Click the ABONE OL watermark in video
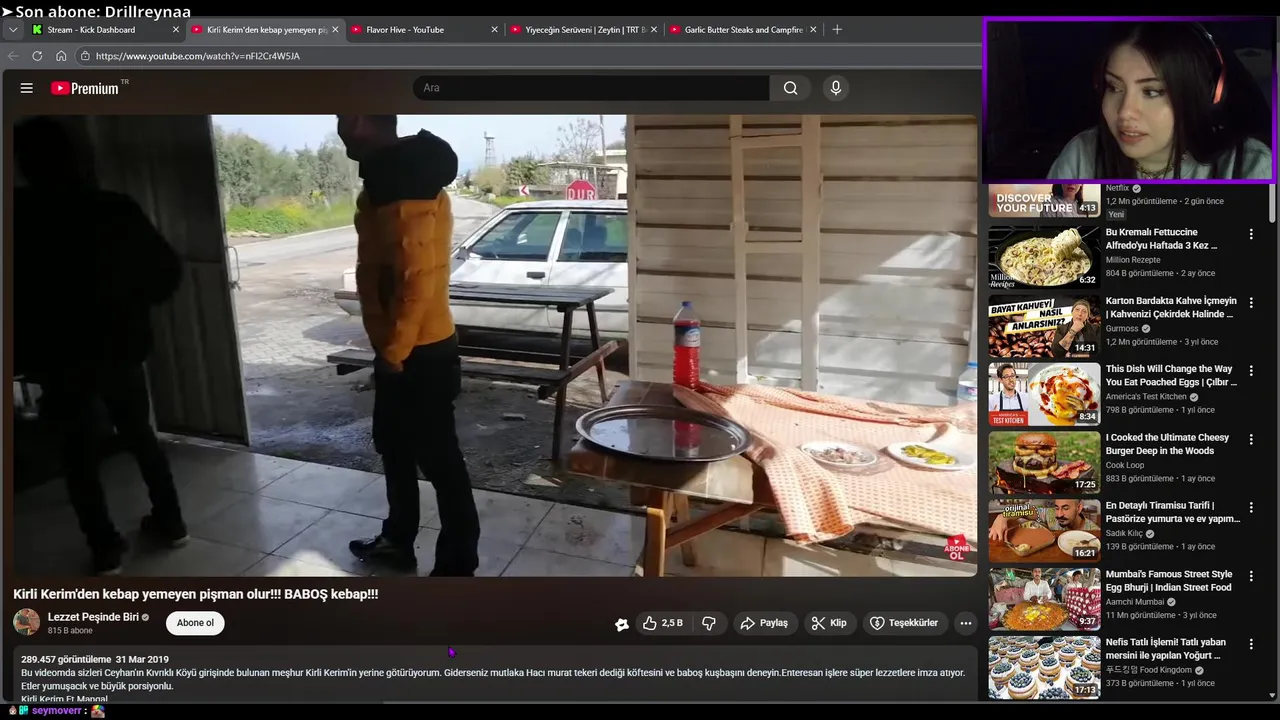 click(957, 548)
